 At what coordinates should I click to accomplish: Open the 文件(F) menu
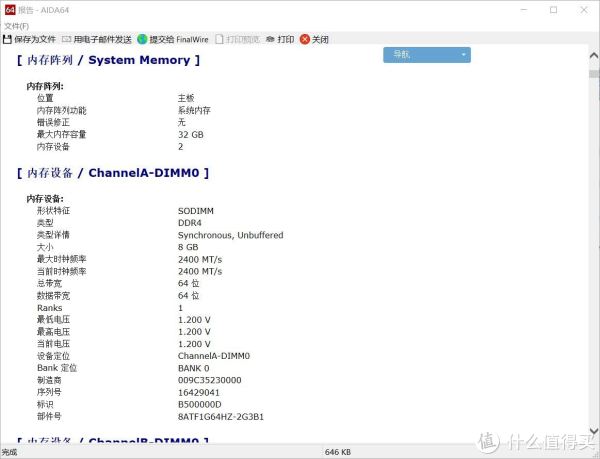17,25
